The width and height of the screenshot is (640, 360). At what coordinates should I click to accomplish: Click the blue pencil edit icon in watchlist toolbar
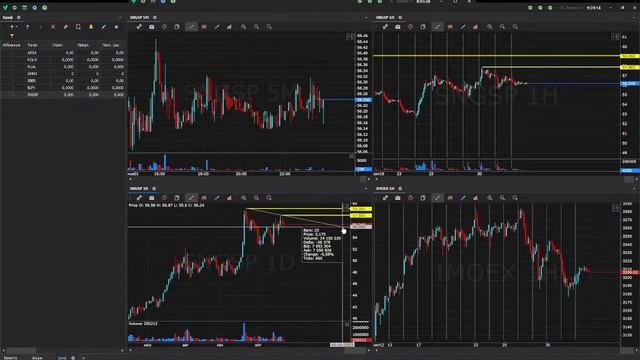click(x=103, y=27)
